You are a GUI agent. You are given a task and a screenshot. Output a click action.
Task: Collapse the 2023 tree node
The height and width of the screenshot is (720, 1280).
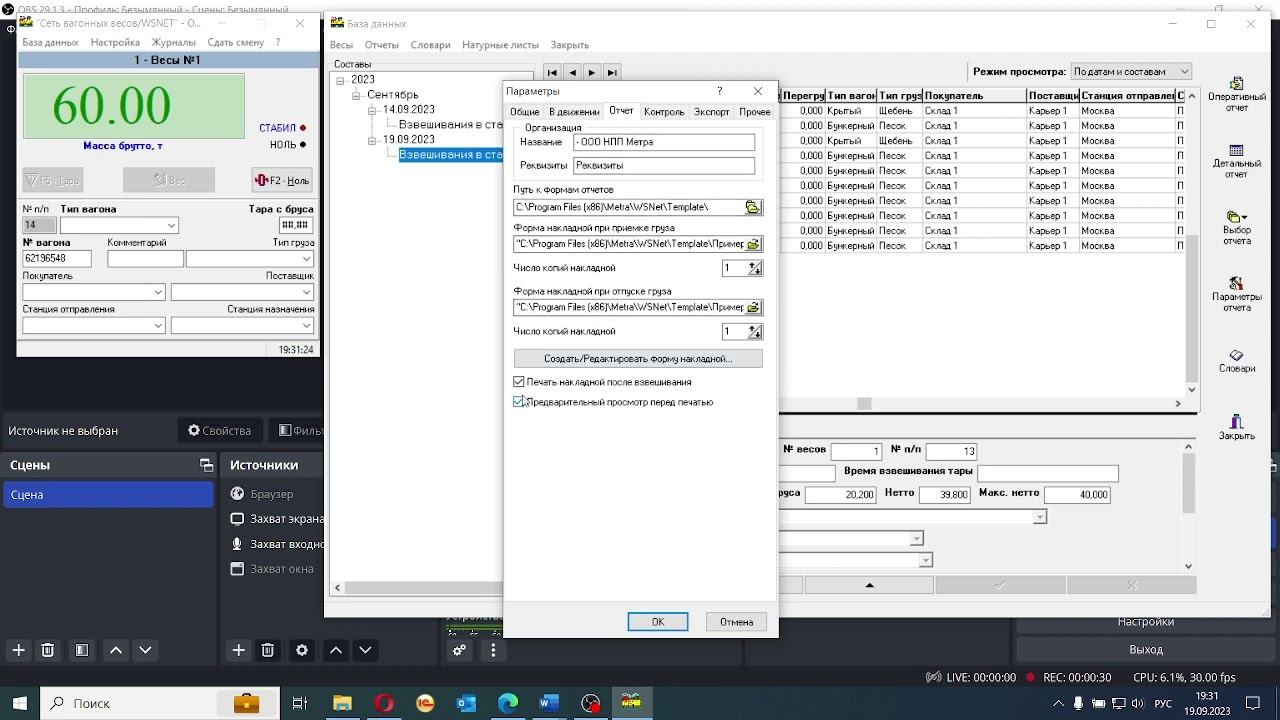341,80
